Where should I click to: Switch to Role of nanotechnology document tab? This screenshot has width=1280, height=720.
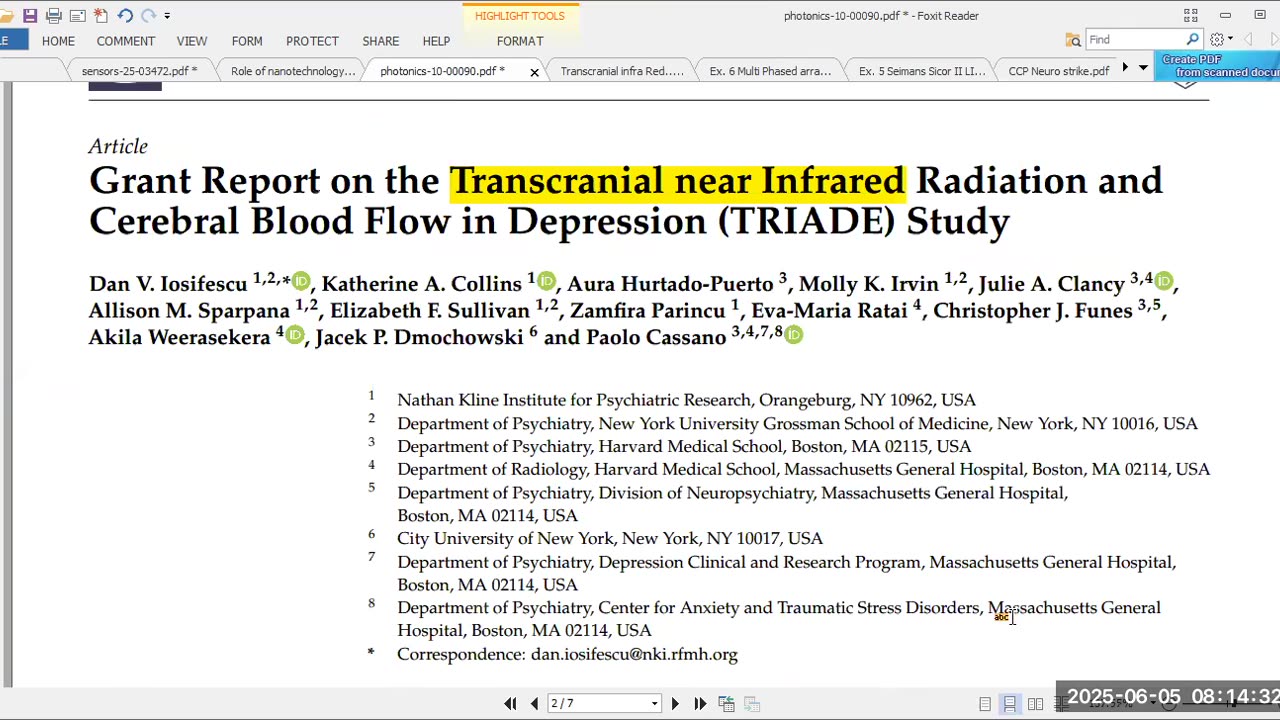[293, 71]
